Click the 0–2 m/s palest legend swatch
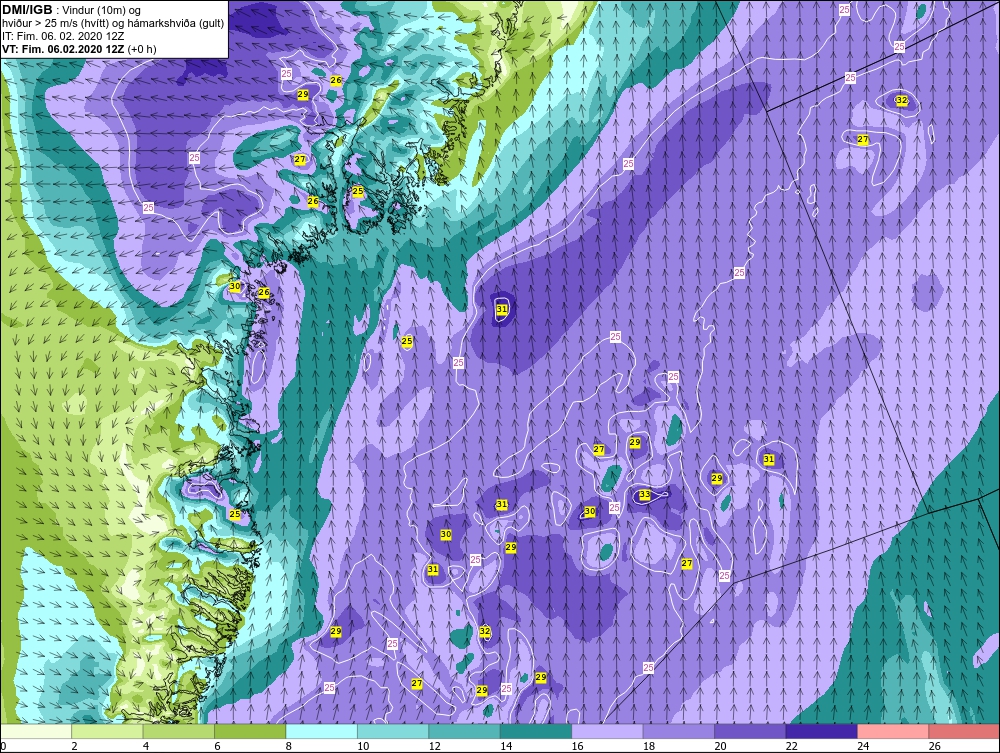The image size is (1000, 753). pyautogui.click(x=36, y=731)
